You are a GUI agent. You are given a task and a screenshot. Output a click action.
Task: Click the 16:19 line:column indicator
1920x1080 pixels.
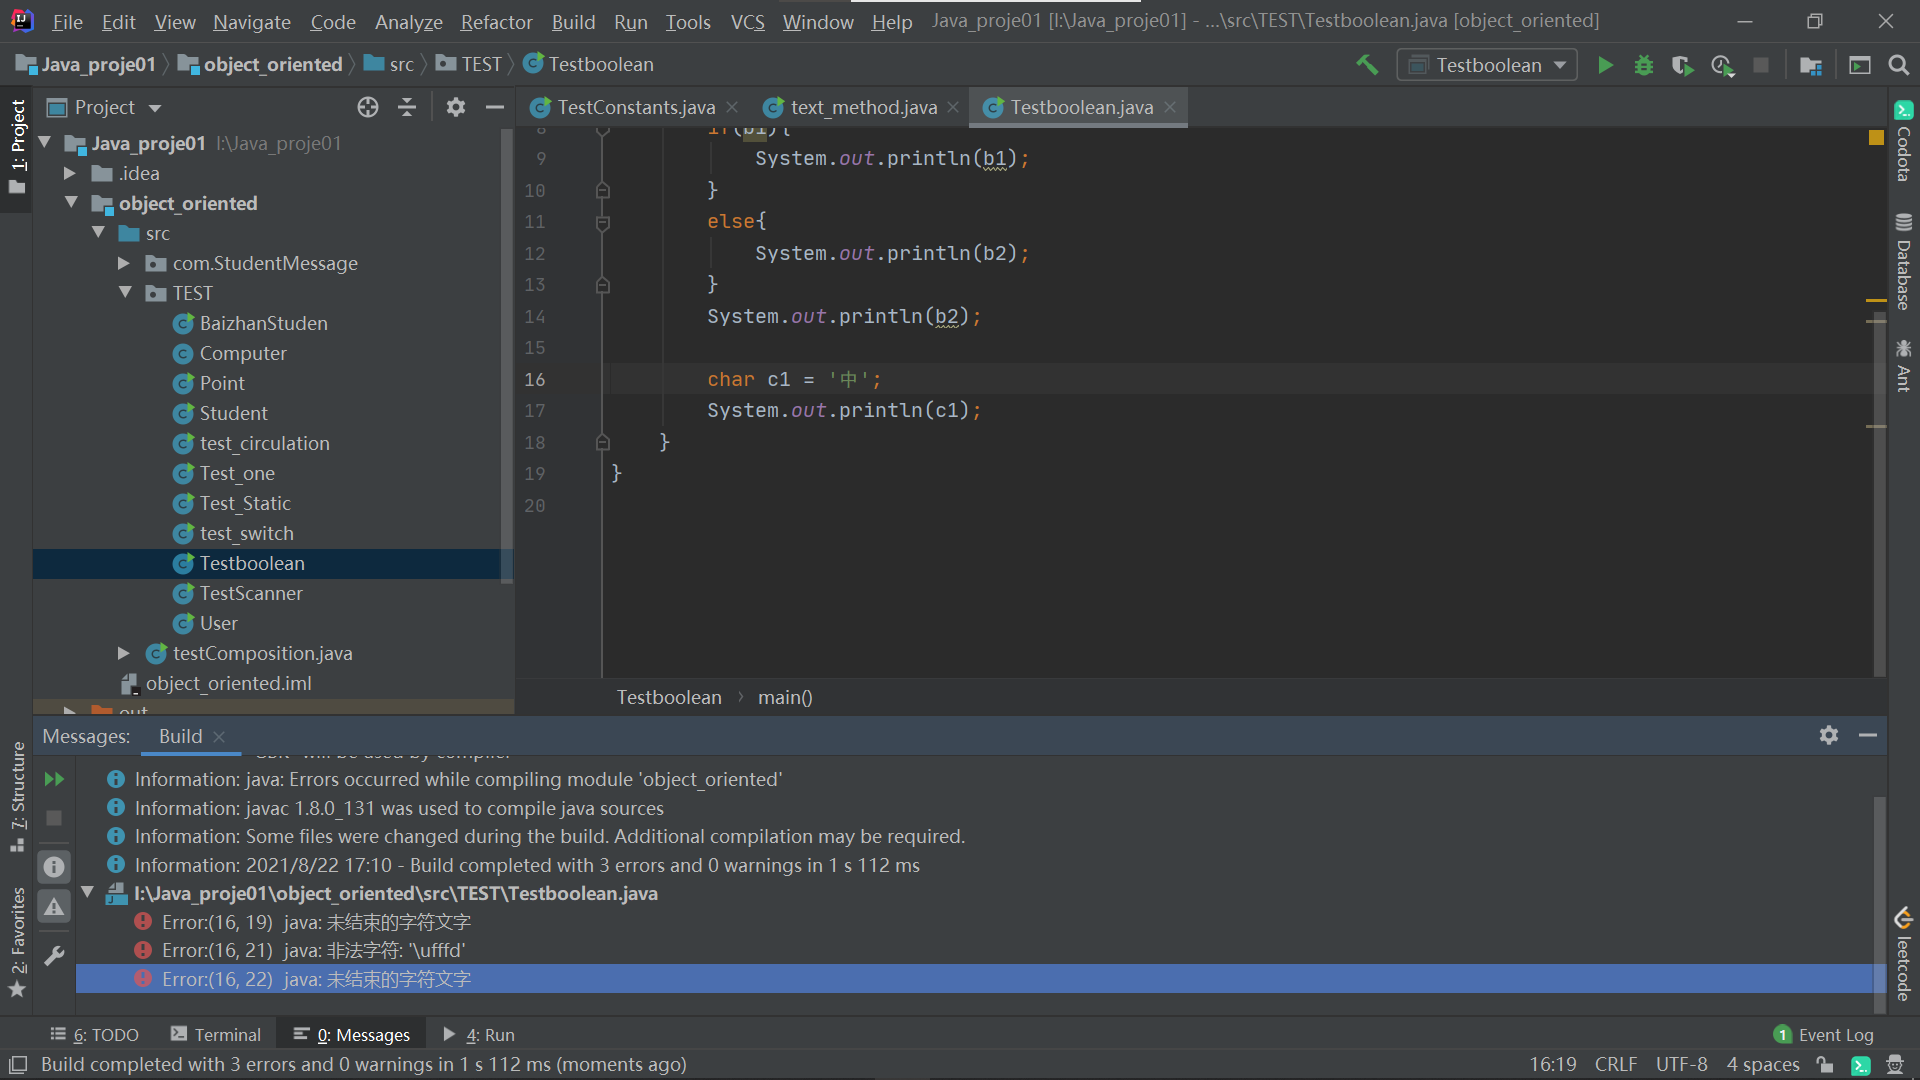click(1552, 1065)
